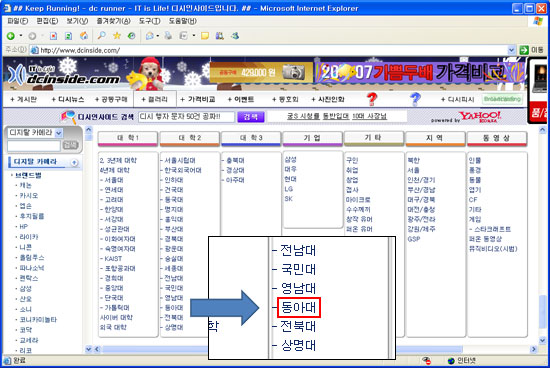Screen dimensions: 550x368
Task: Click the left sidebar search button
Action: coord(70,145)
